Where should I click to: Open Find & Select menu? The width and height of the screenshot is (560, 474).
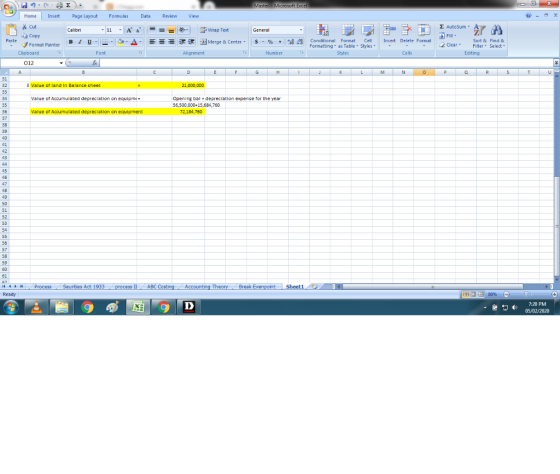click(497, 36)
